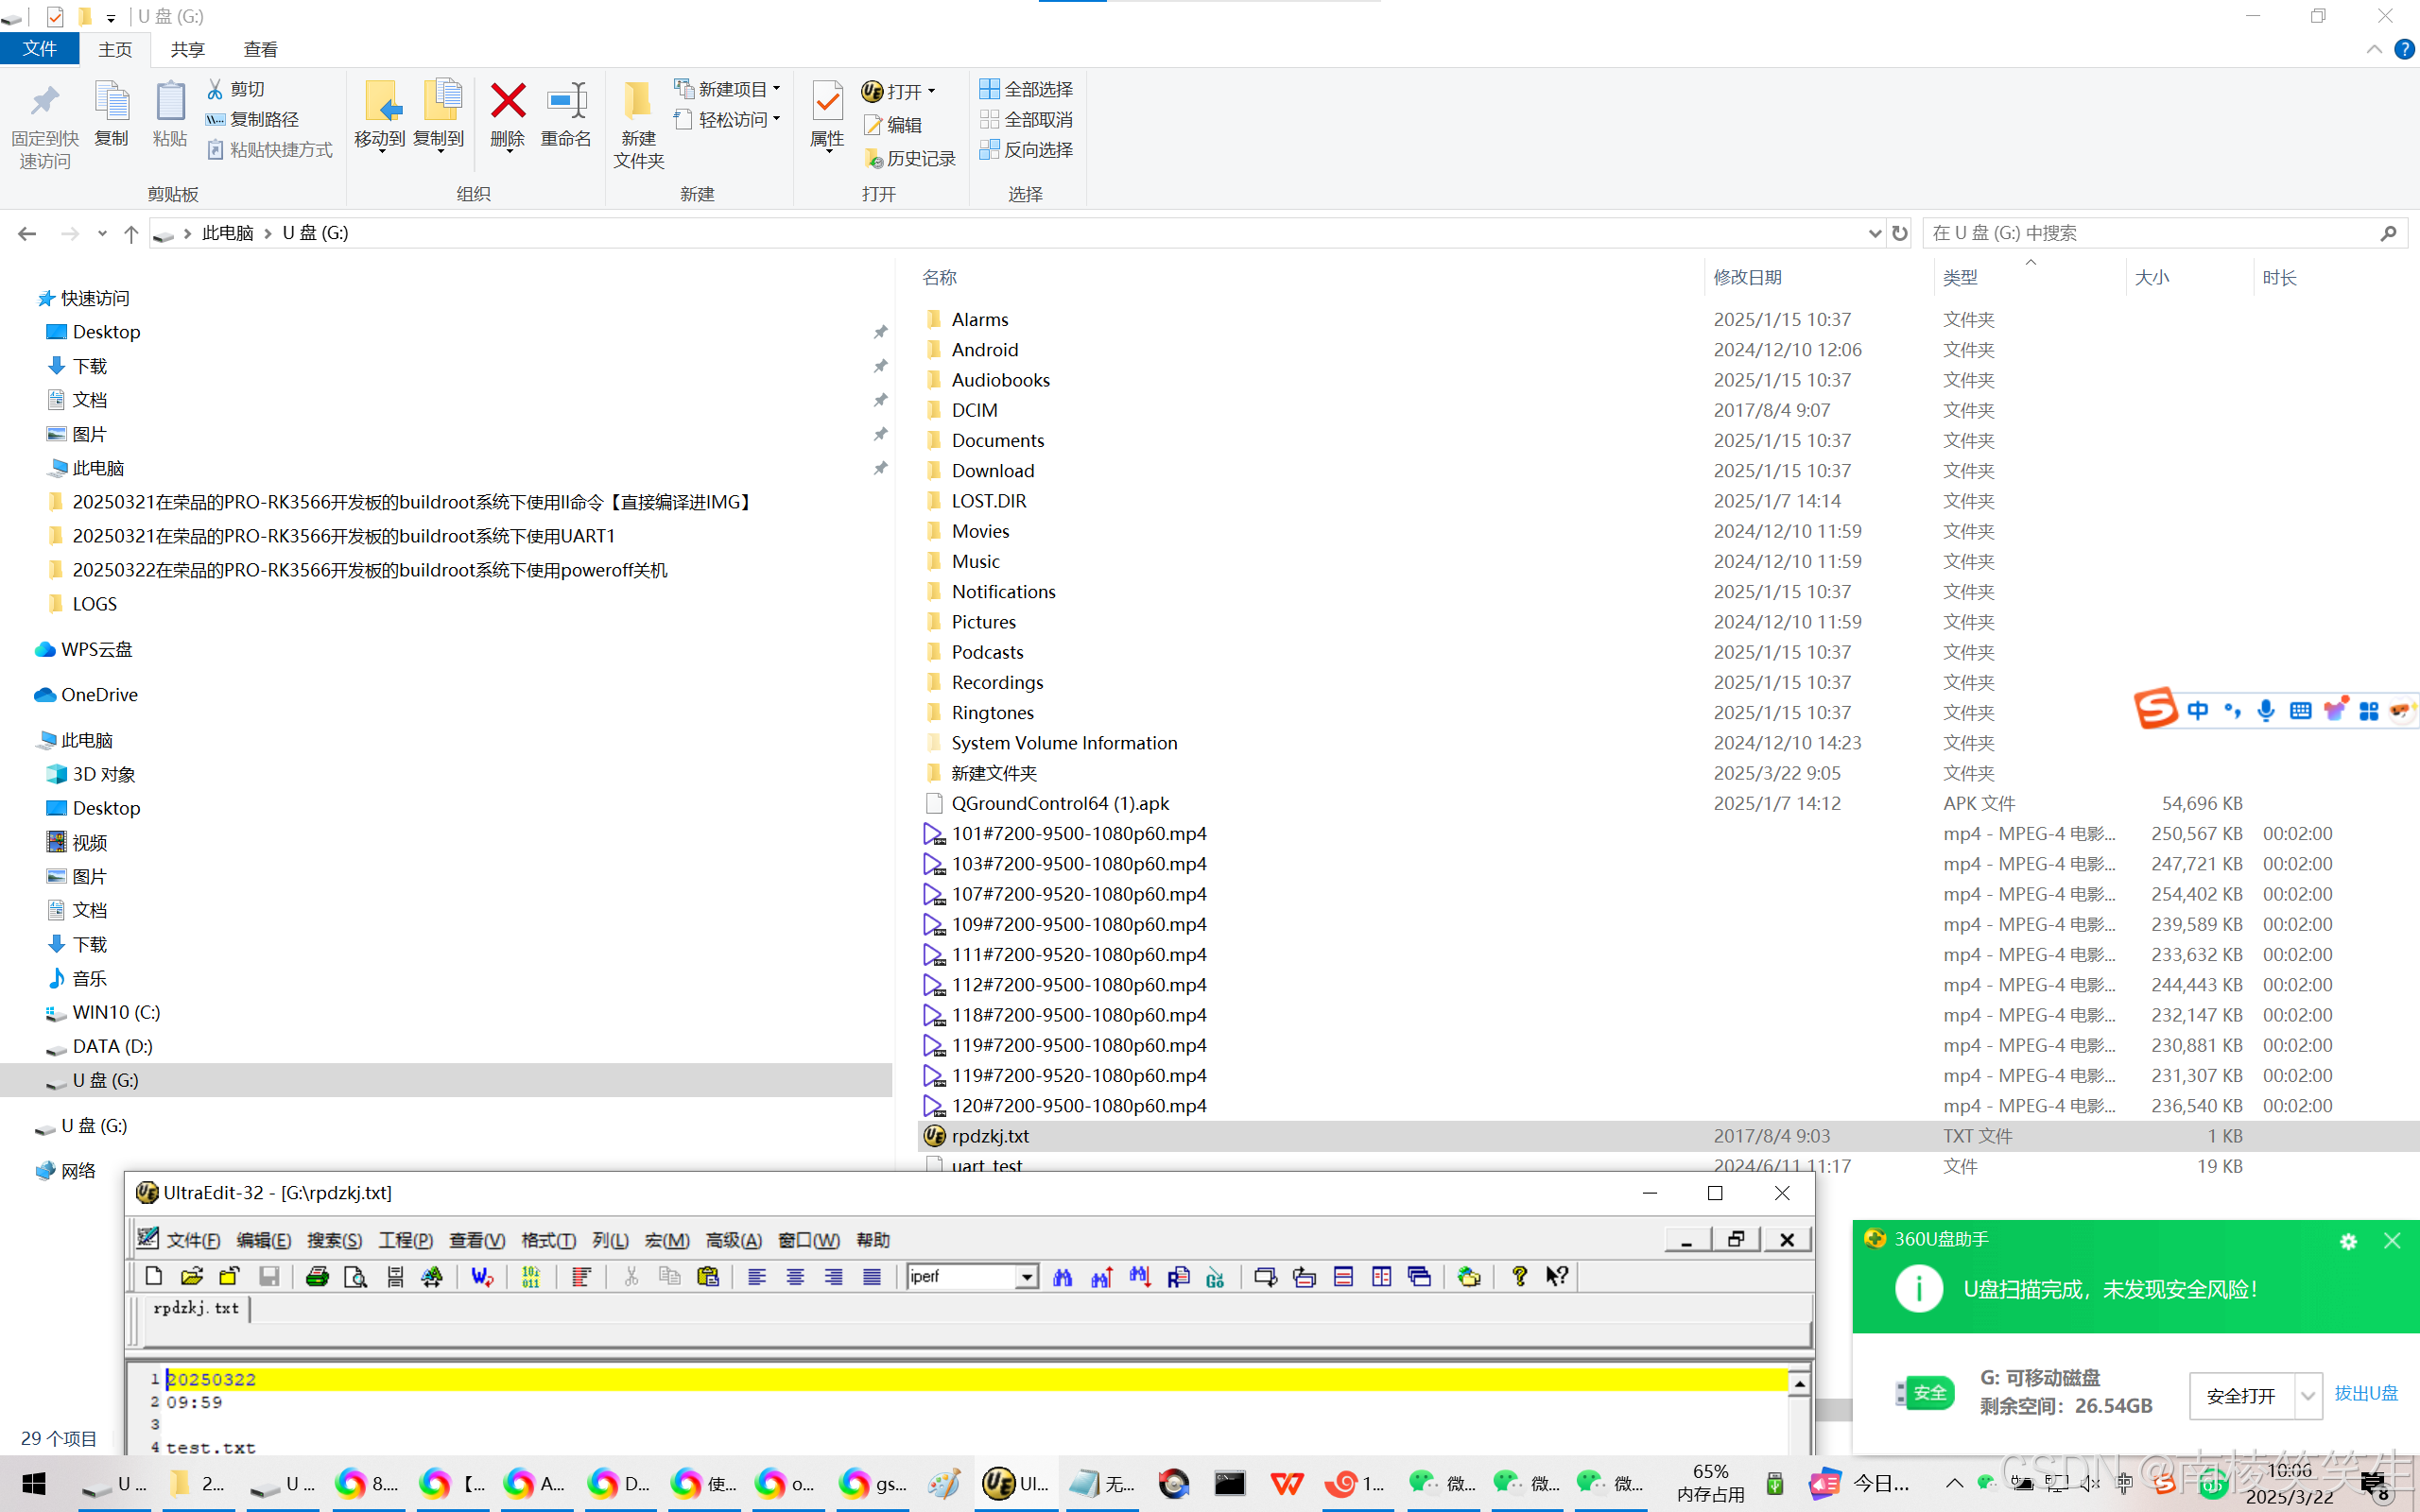Switch to the 查看 ribbon tab
This screenshot has height=1512, width=2420.
[260, 49]
